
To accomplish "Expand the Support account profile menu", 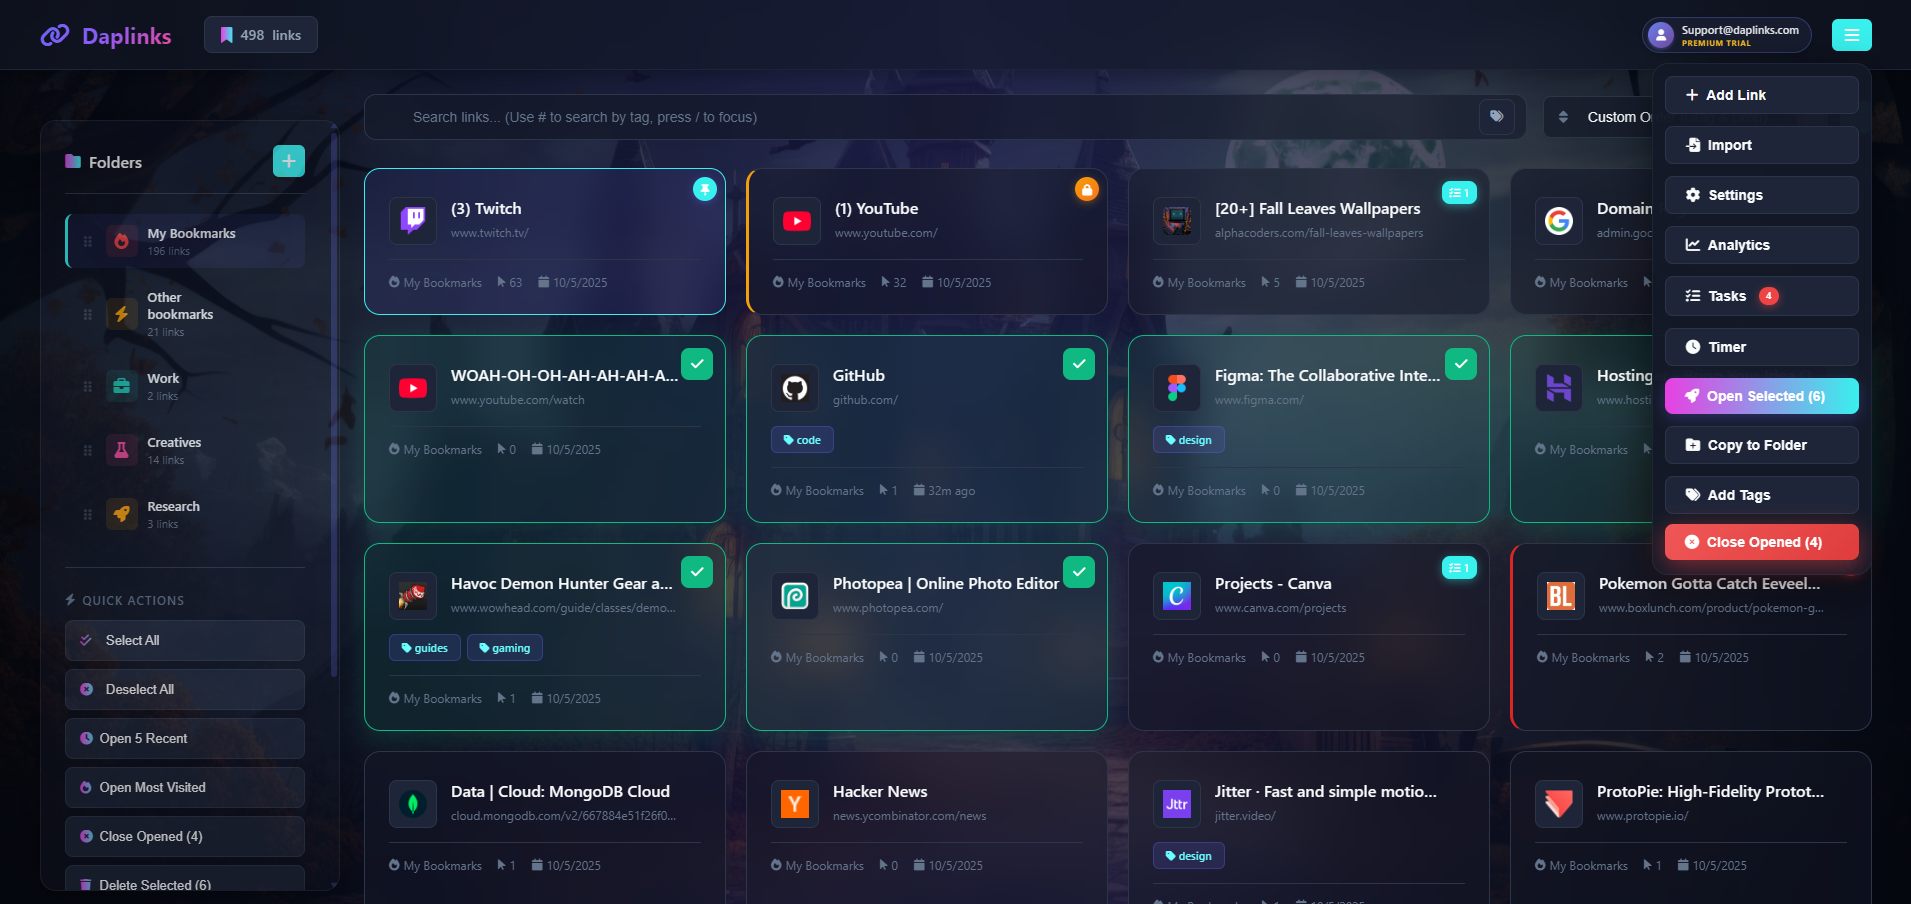I will click(1726, 35).
